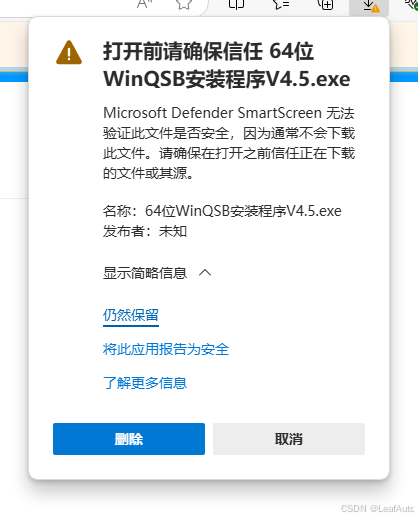Collapse the 显示简略信息 section
This screenshot has width=418, height=520.
157,273
